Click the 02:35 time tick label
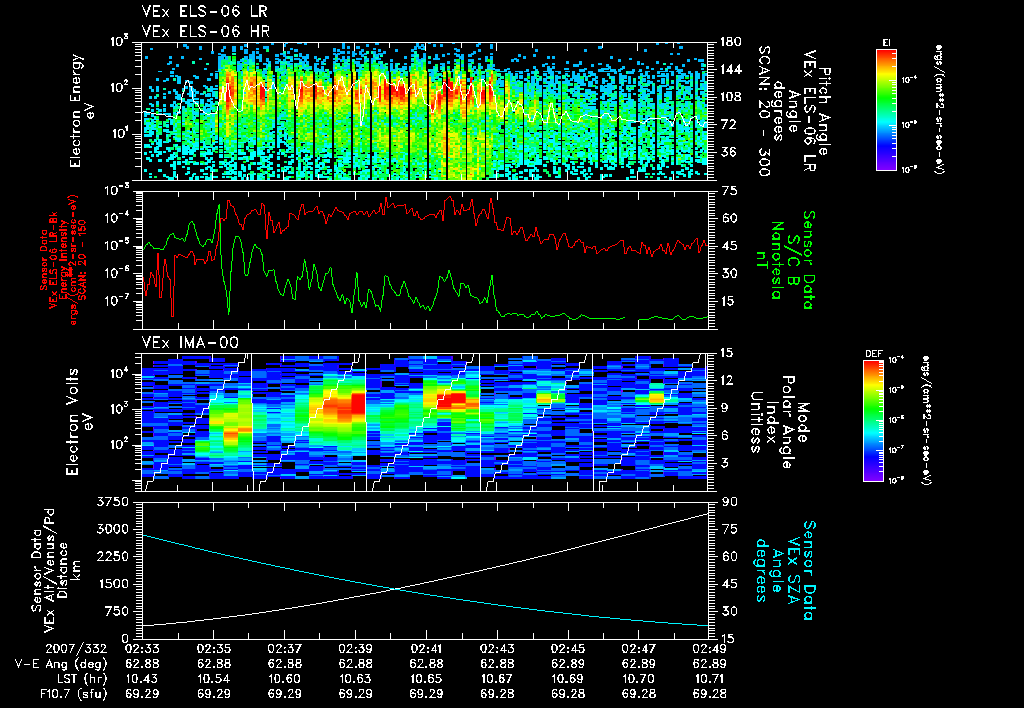1024x708 pixels. coord(214,650)
